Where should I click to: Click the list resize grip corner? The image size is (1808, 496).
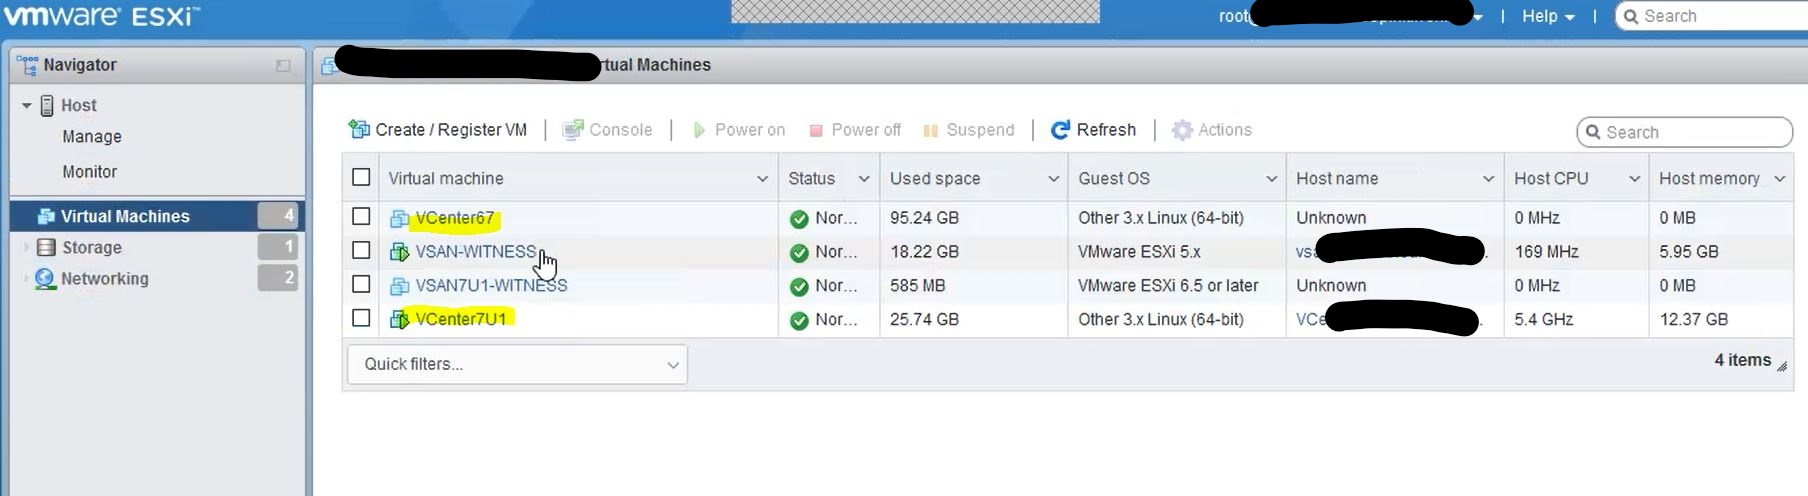click(x=1782, y=367)
